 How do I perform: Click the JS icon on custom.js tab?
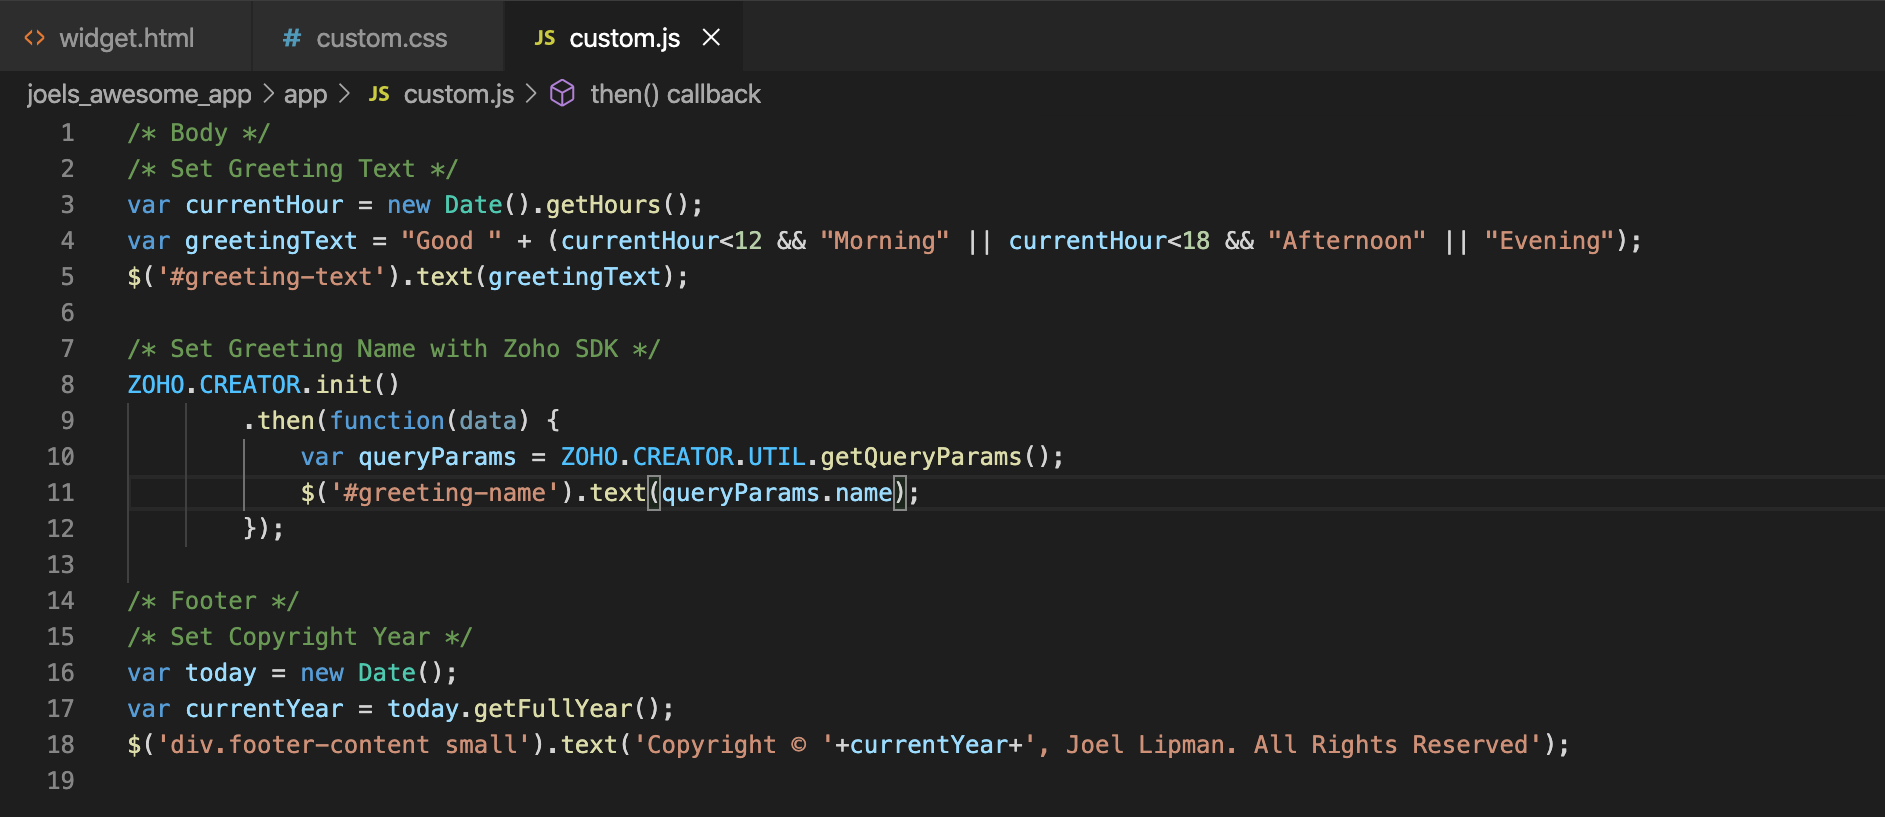[544, 38]
